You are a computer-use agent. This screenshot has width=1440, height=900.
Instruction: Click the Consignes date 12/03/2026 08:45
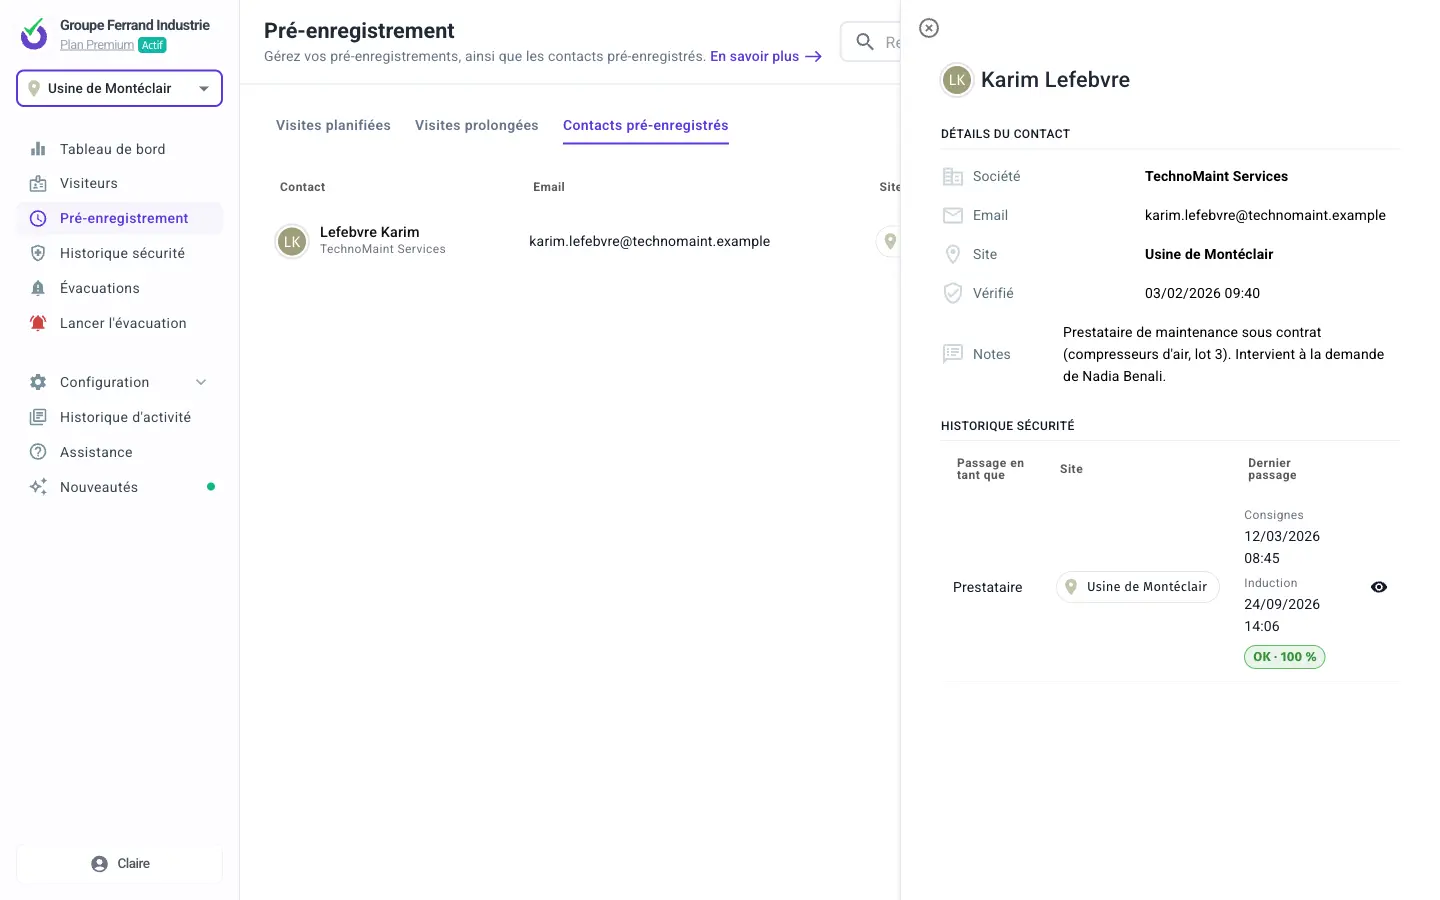pos(1282,547)
